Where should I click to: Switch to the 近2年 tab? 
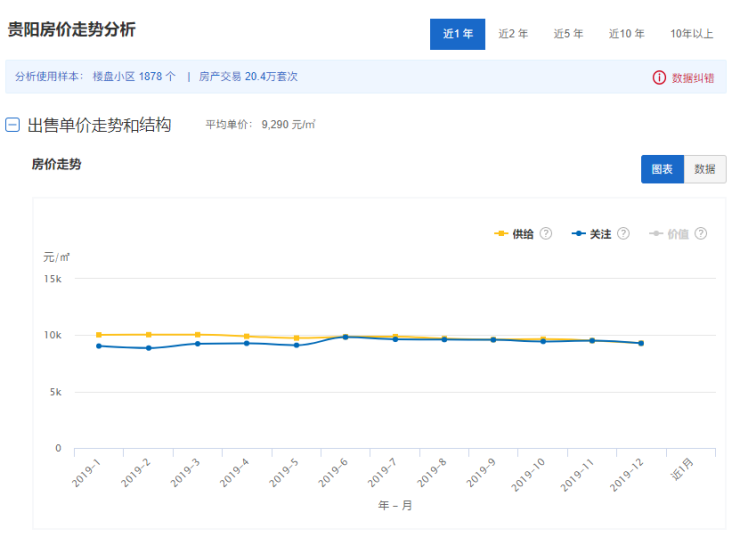coord(513,34)
